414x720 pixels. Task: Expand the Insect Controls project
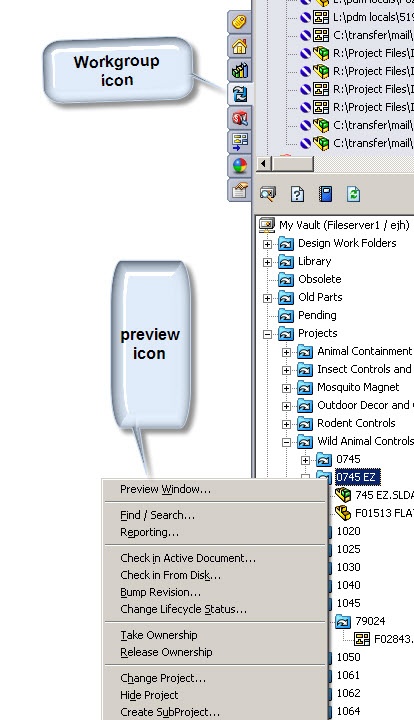286,370
